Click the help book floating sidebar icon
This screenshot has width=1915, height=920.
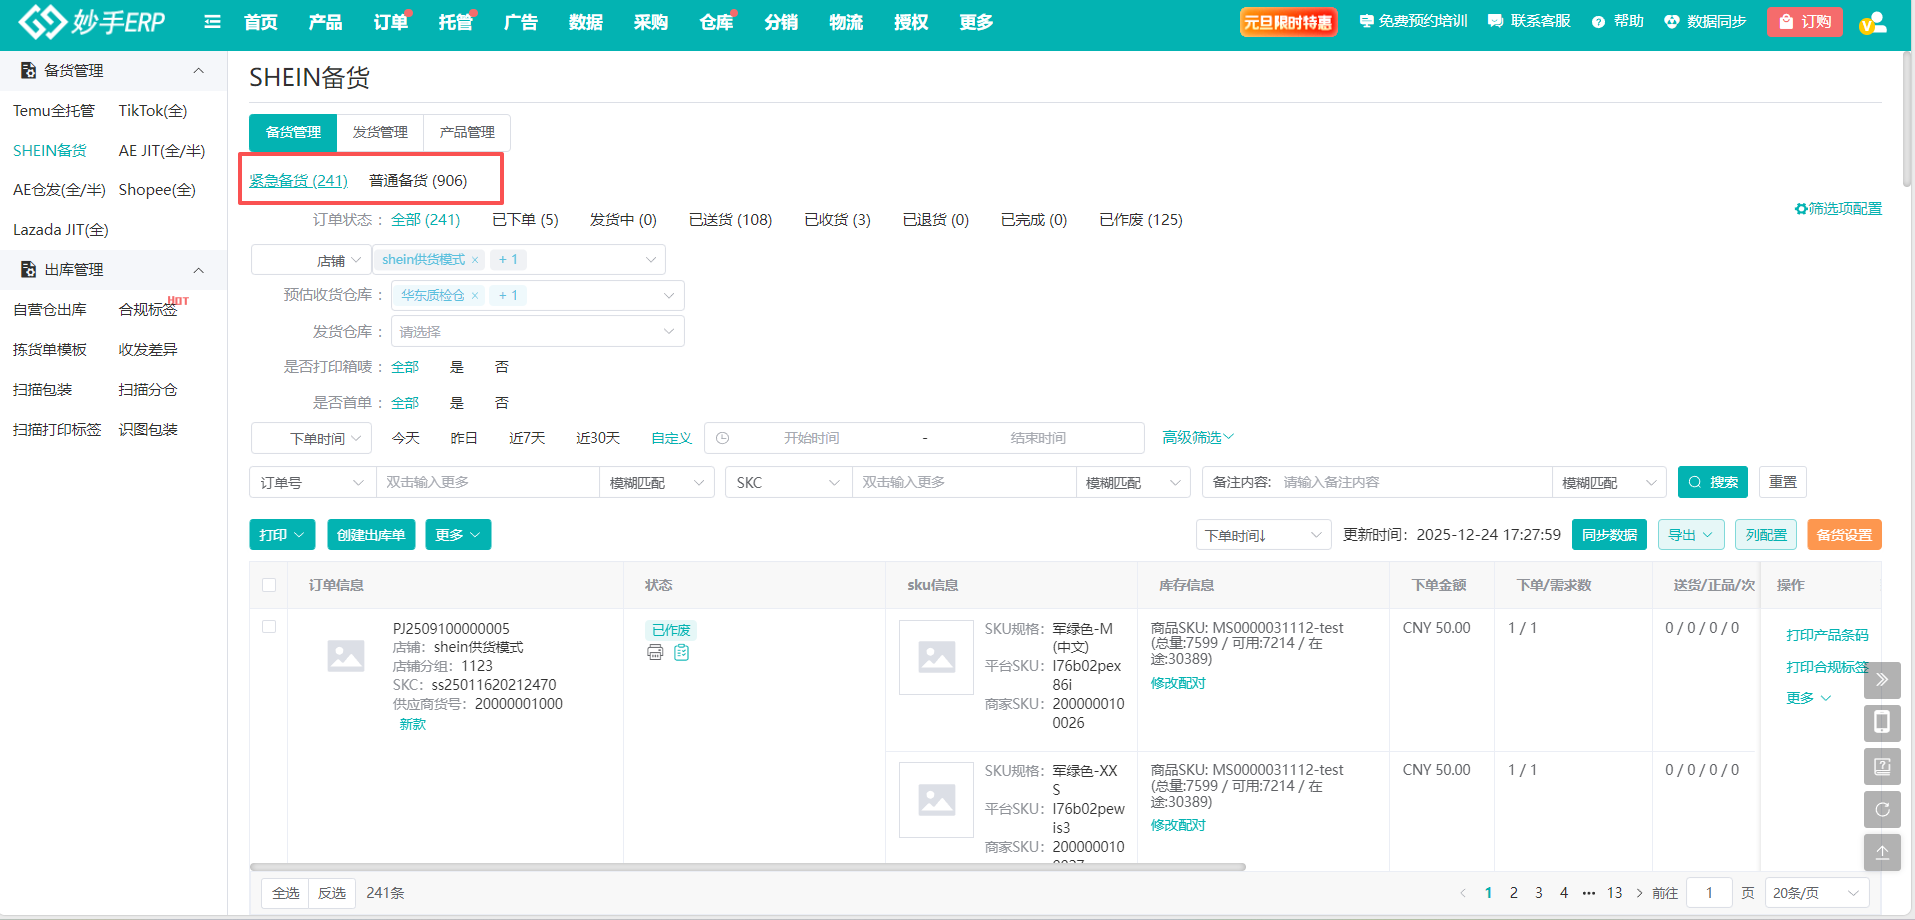[1881, 767]
